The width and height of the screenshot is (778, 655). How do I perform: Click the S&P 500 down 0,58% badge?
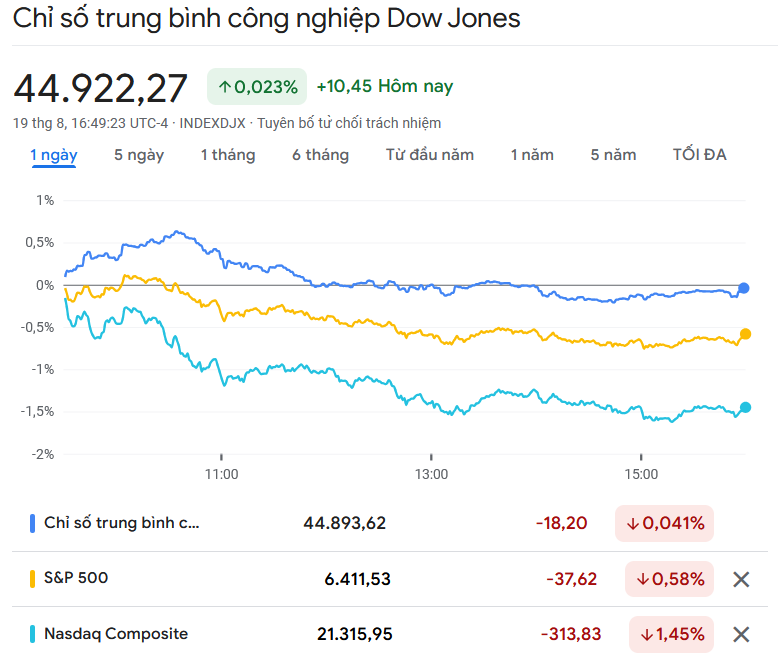pos(669,579)
